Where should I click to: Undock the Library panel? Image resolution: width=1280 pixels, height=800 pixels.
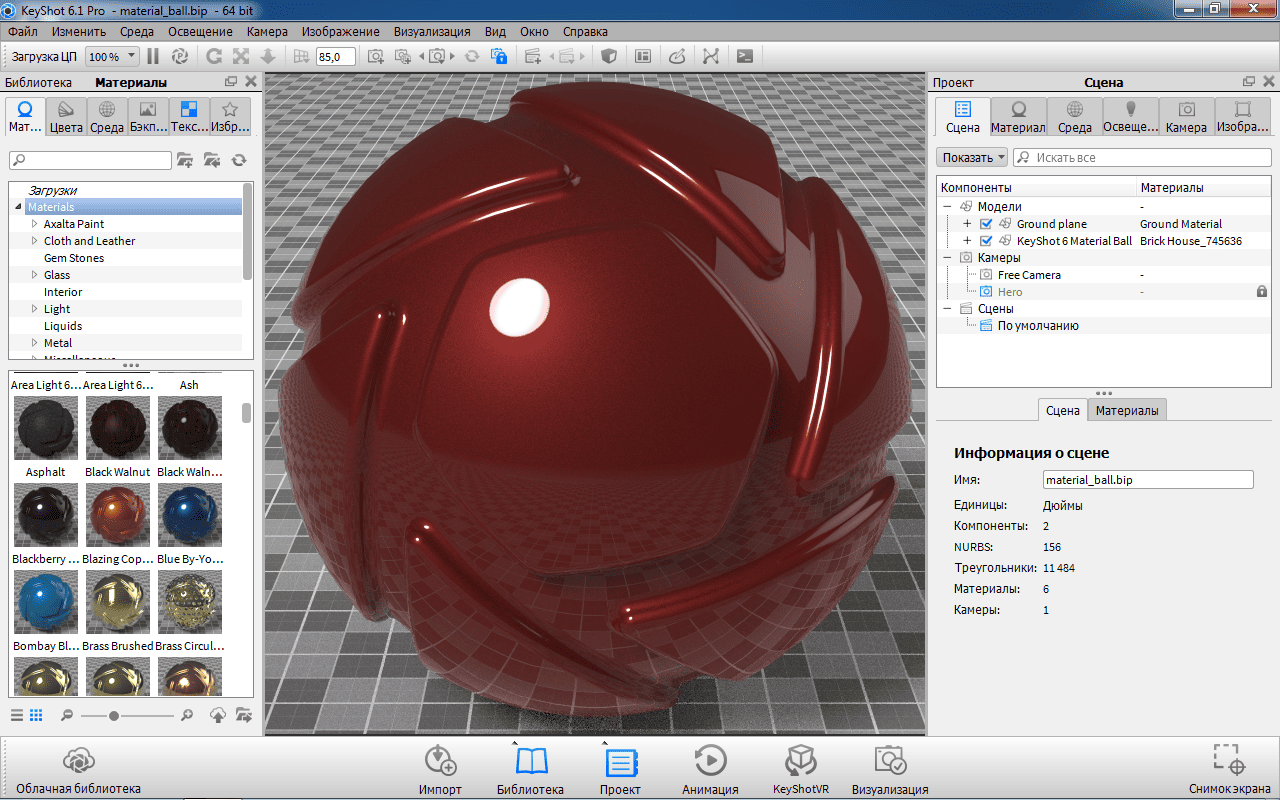(x=231, y=82)
